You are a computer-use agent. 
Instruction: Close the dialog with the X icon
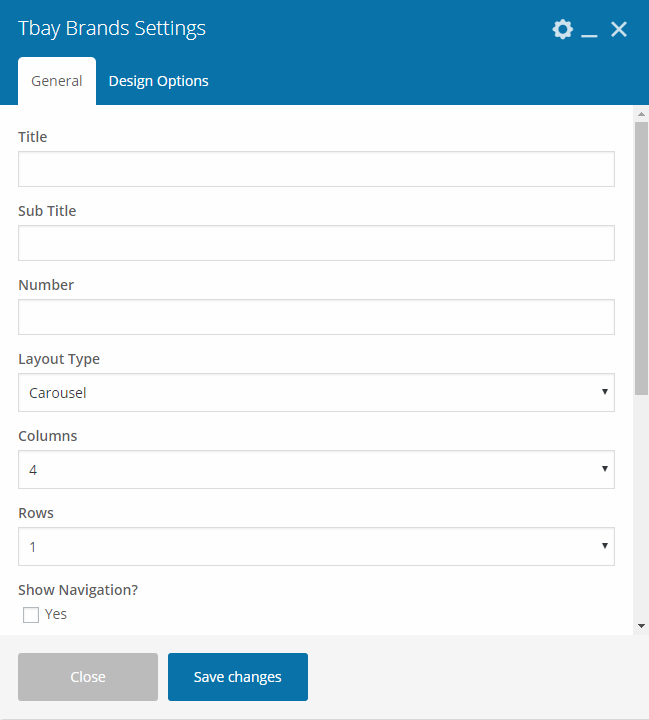click(619, 29)
